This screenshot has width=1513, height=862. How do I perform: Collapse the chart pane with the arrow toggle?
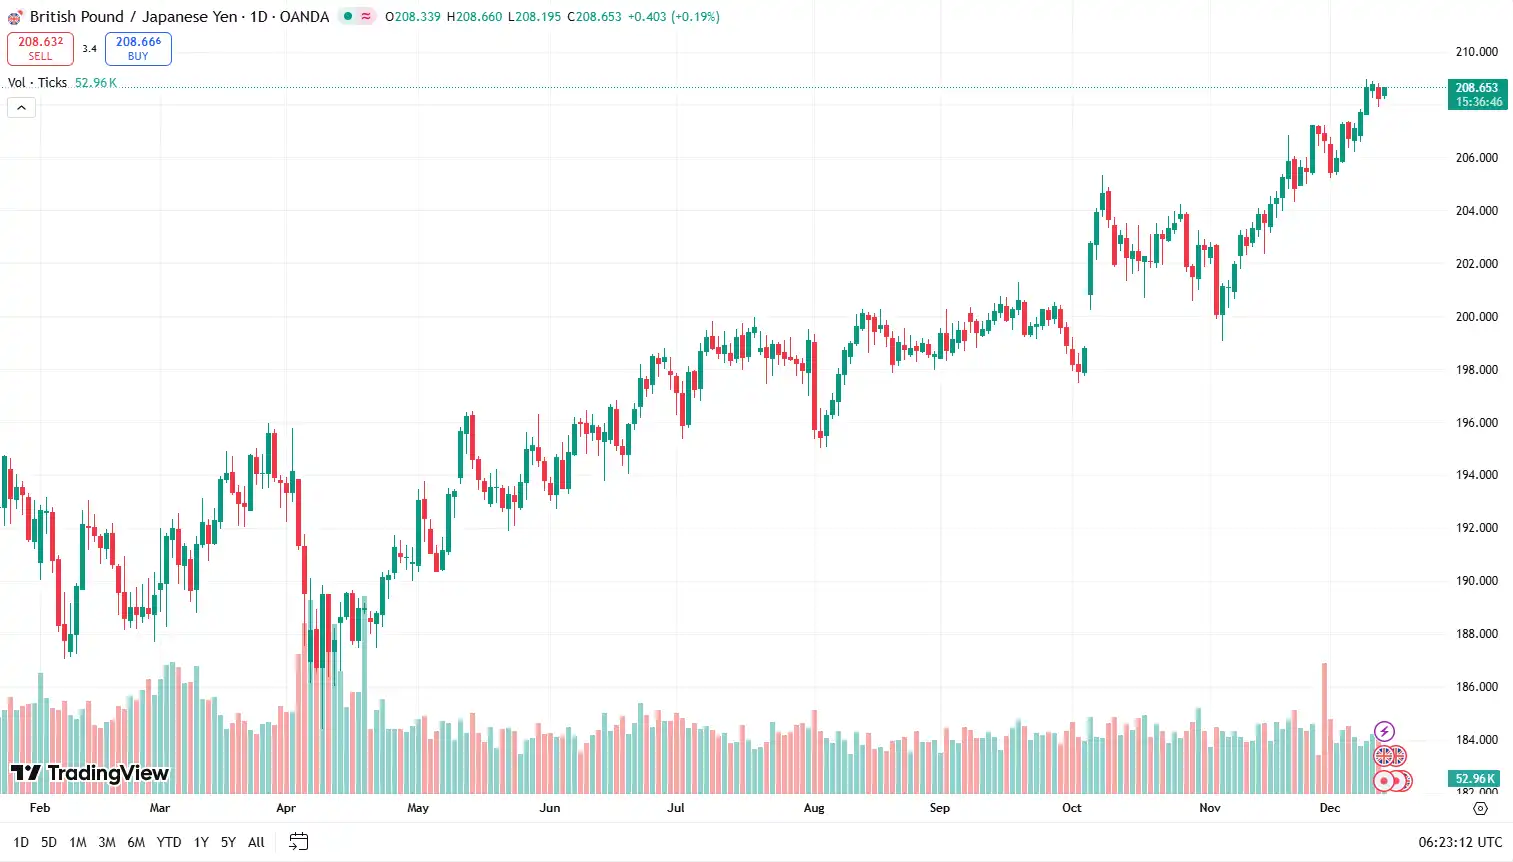(21, 107)
